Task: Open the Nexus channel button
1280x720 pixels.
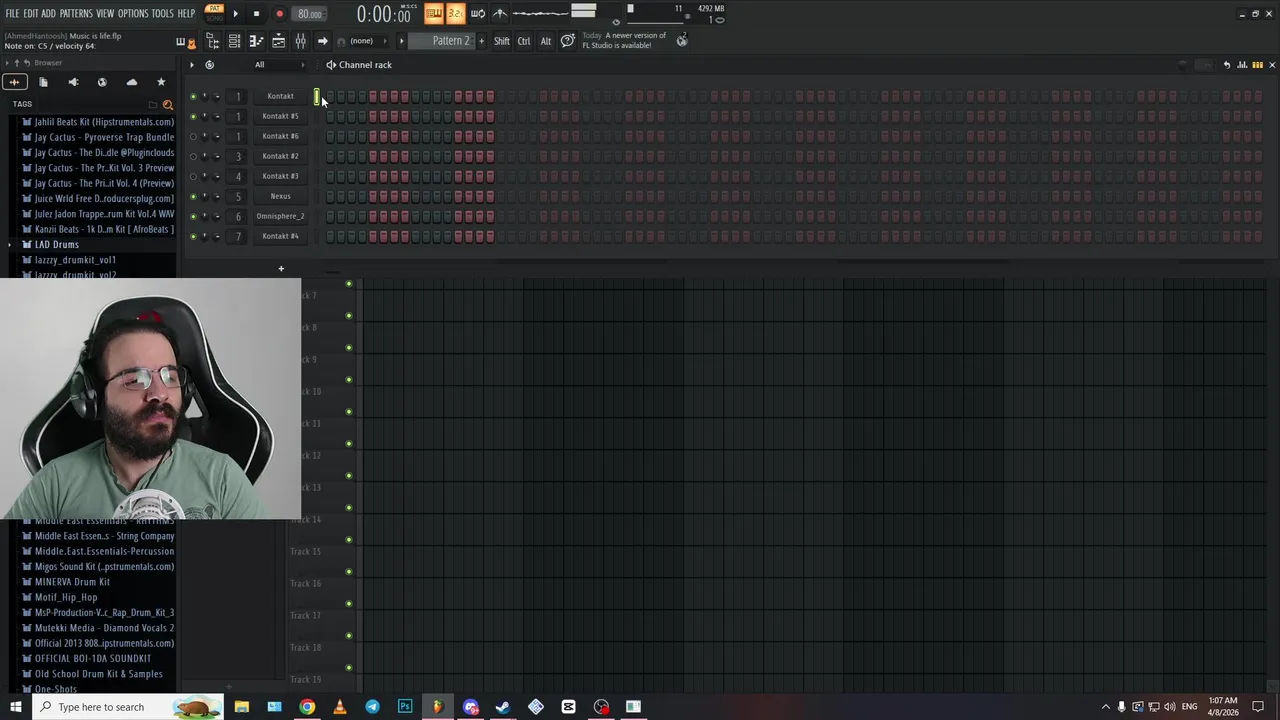Action: (280, 196)
